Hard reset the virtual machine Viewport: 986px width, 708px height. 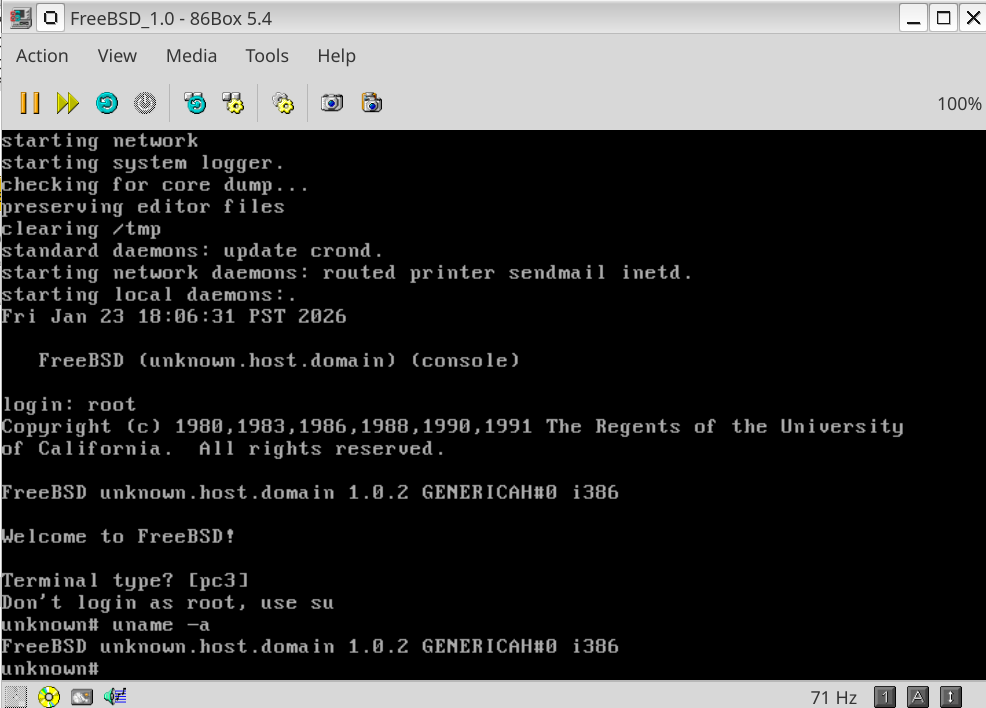tap(106, 103)
